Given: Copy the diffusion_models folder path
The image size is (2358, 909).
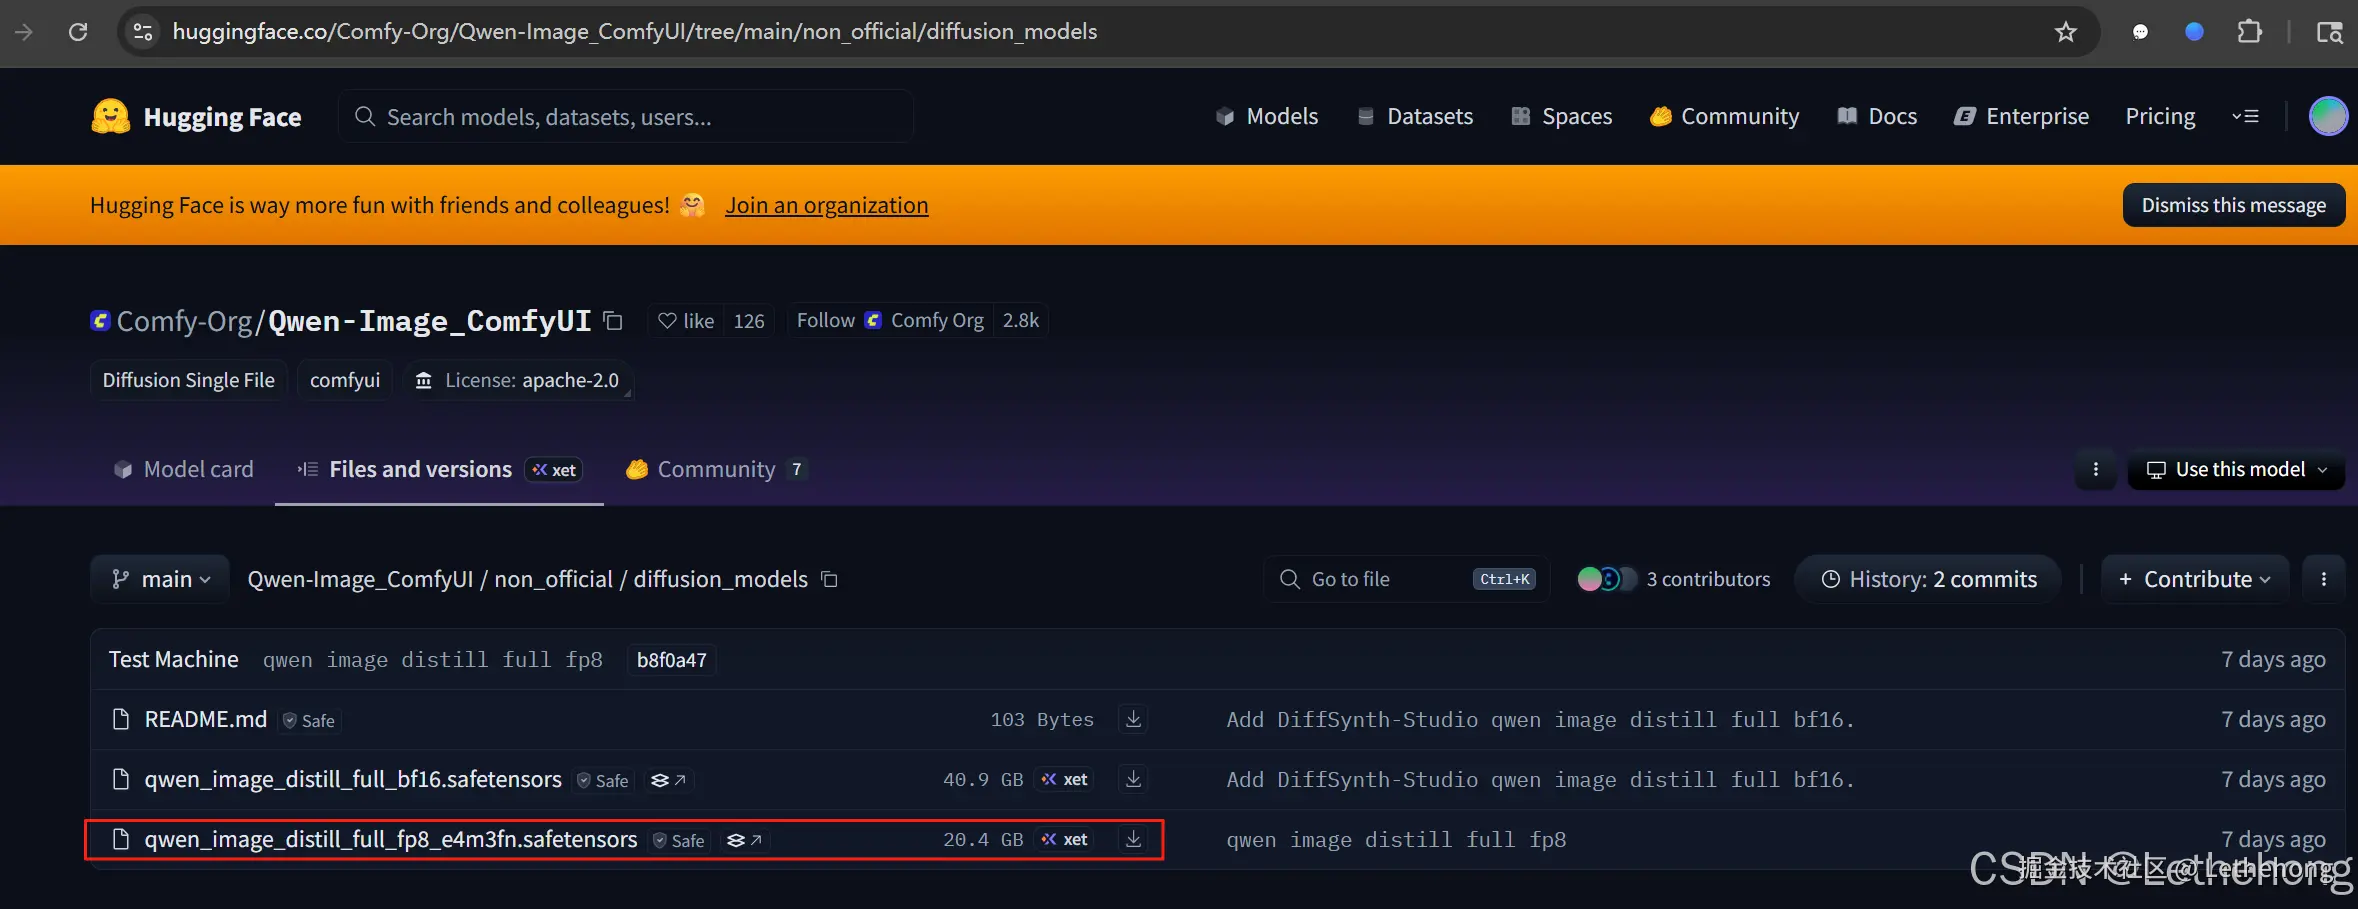Looking at the screenshot, I should click(x=829, y=579).
